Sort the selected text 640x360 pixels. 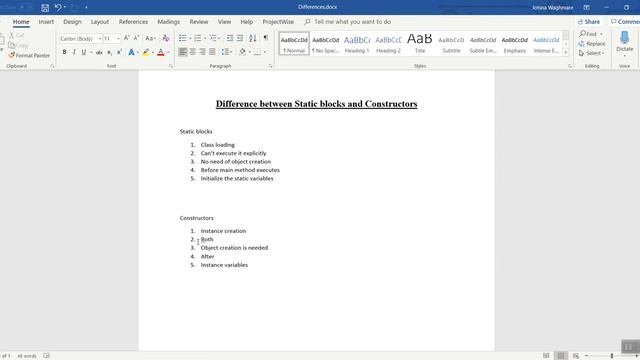point(253,38)
